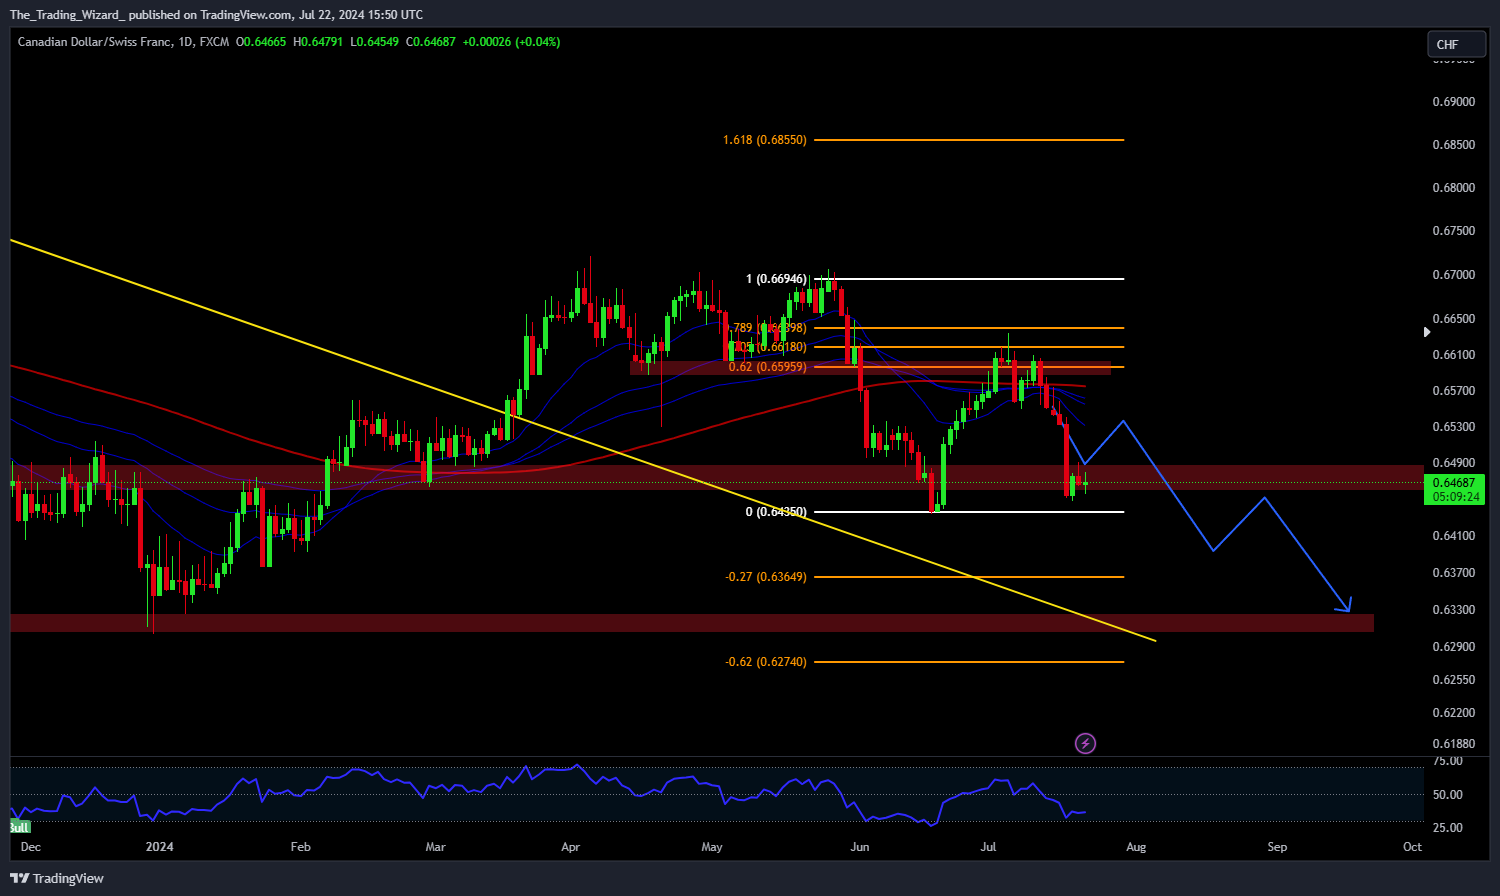Click the +0.00026 (+0.04%) change value
The width and height of the screenshot is (1500, 896).
511,42
